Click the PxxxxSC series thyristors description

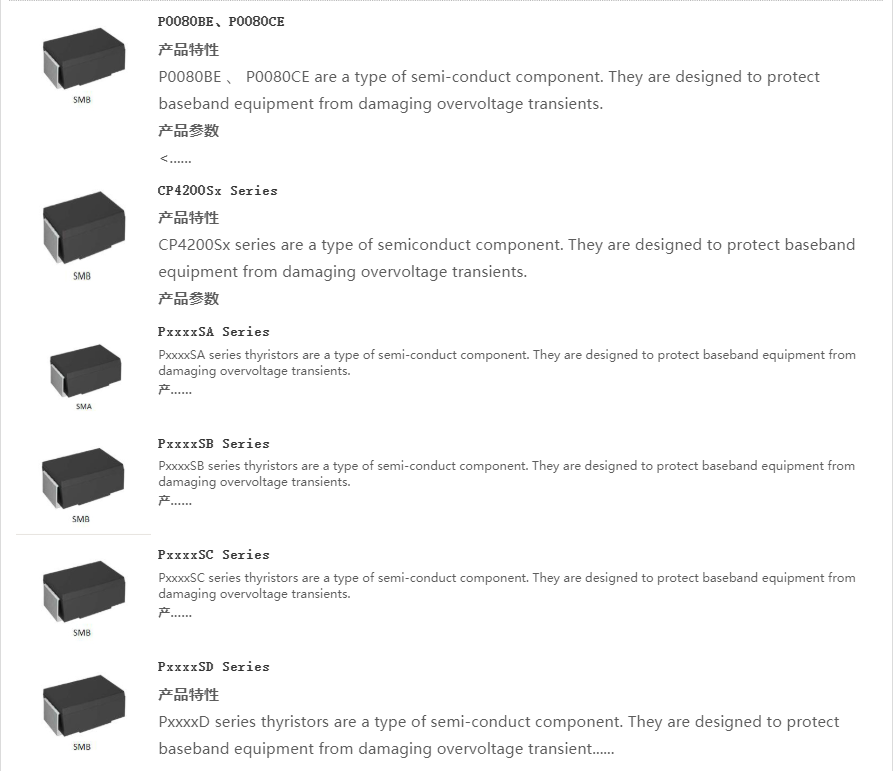pyautogui.click(x=507, y=585)
